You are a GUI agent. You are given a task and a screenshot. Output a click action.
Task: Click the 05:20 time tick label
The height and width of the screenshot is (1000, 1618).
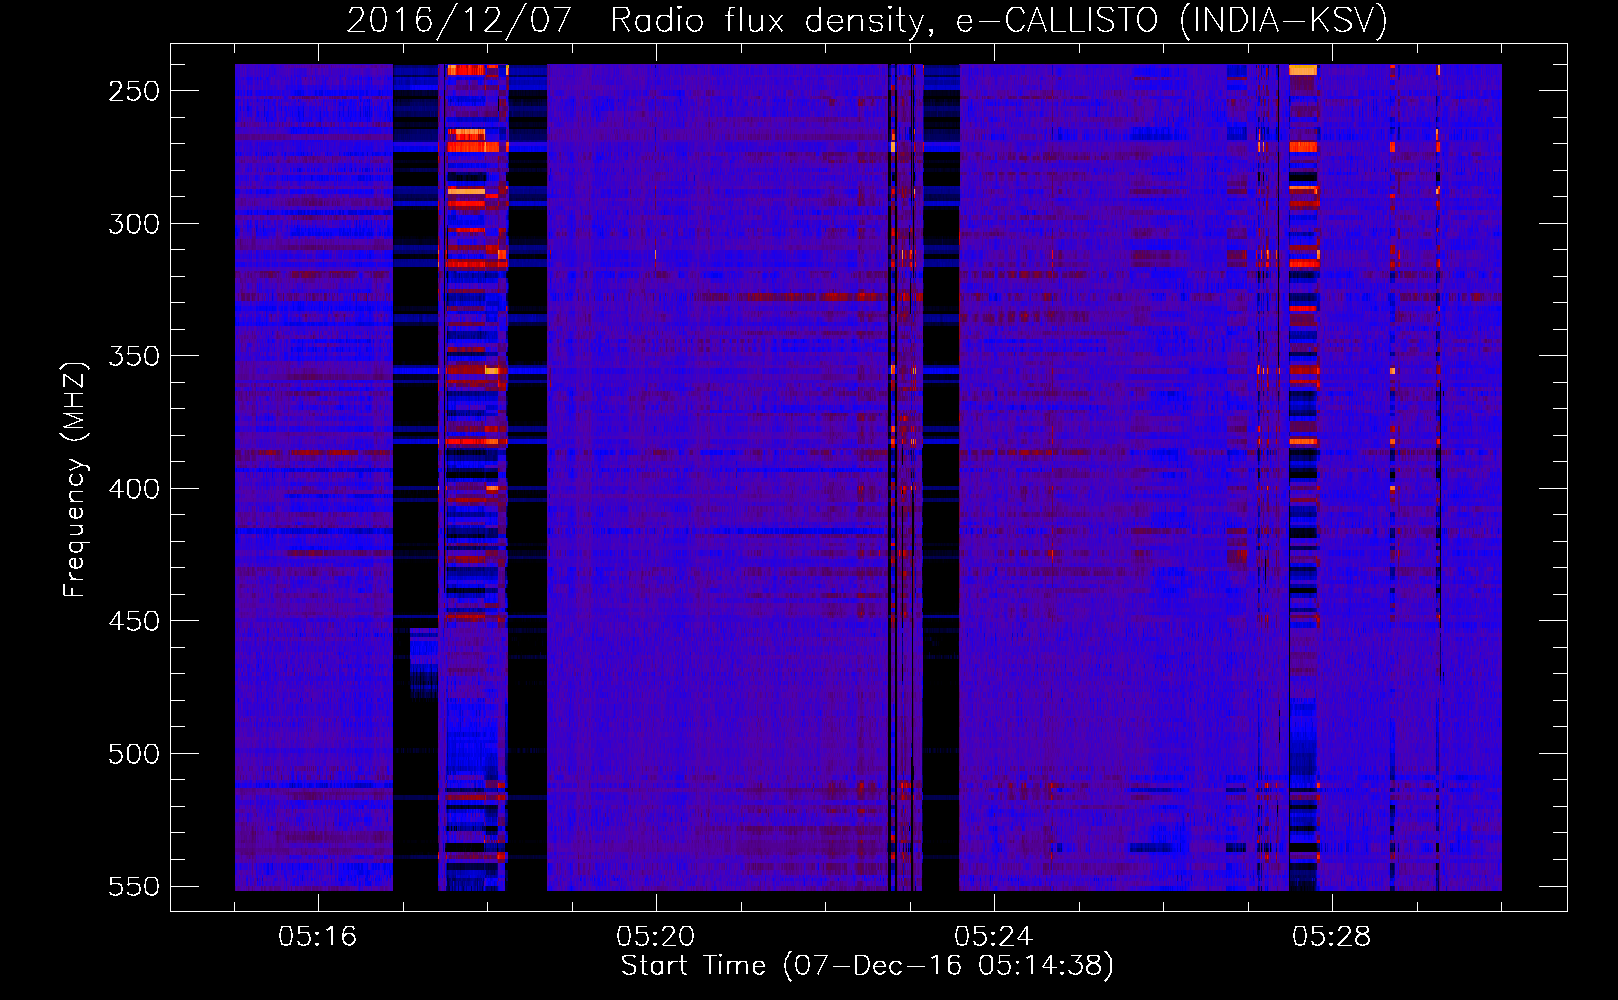[x=656, y=937]
